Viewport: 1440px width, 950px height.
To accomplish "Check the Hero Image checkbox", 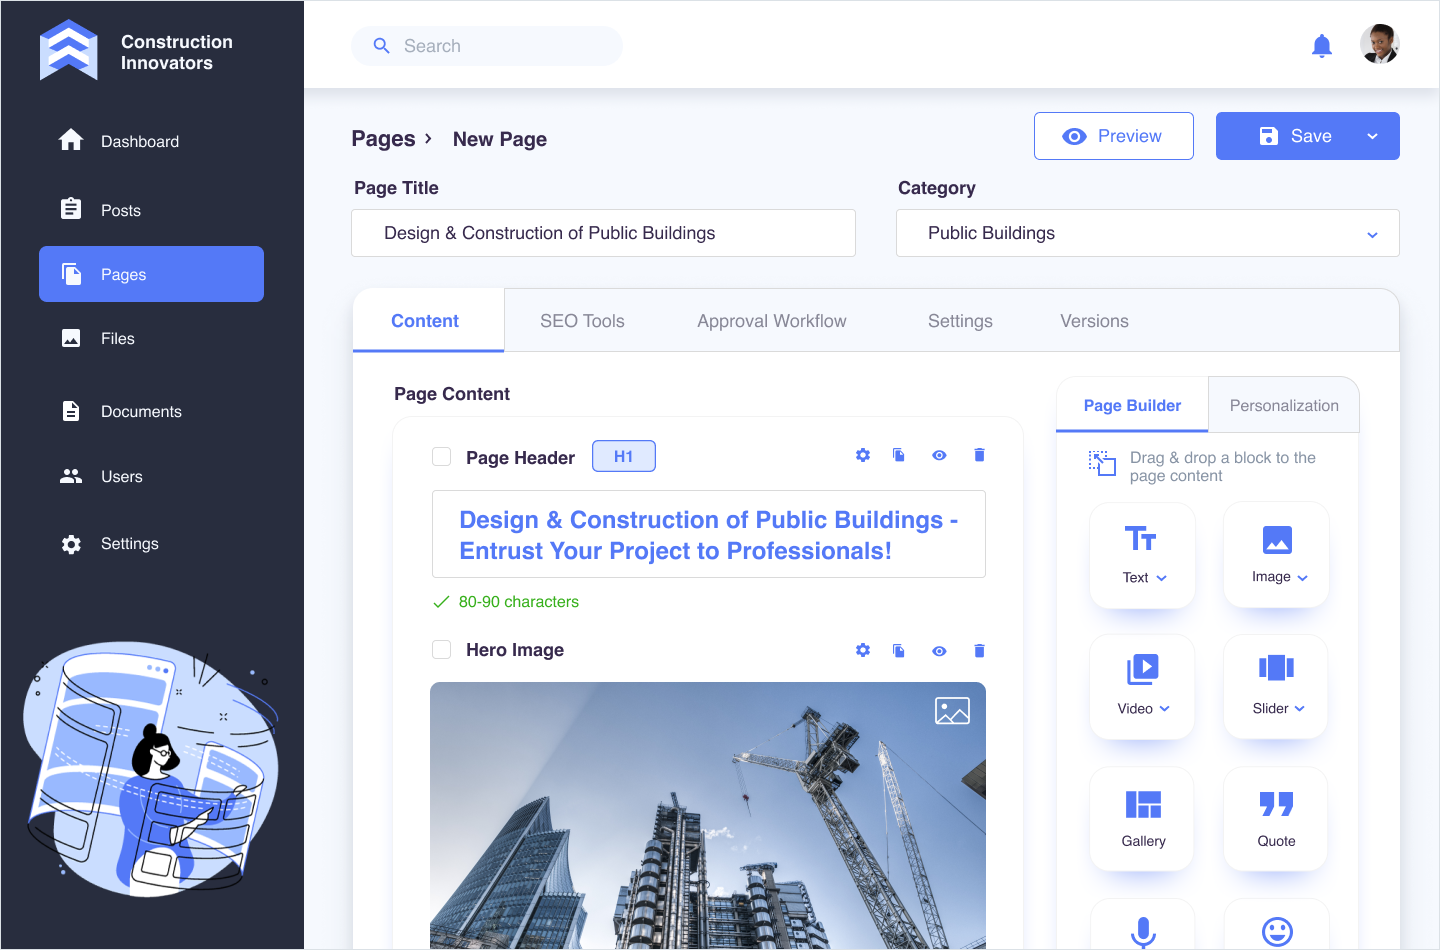I will pos(441,650).
